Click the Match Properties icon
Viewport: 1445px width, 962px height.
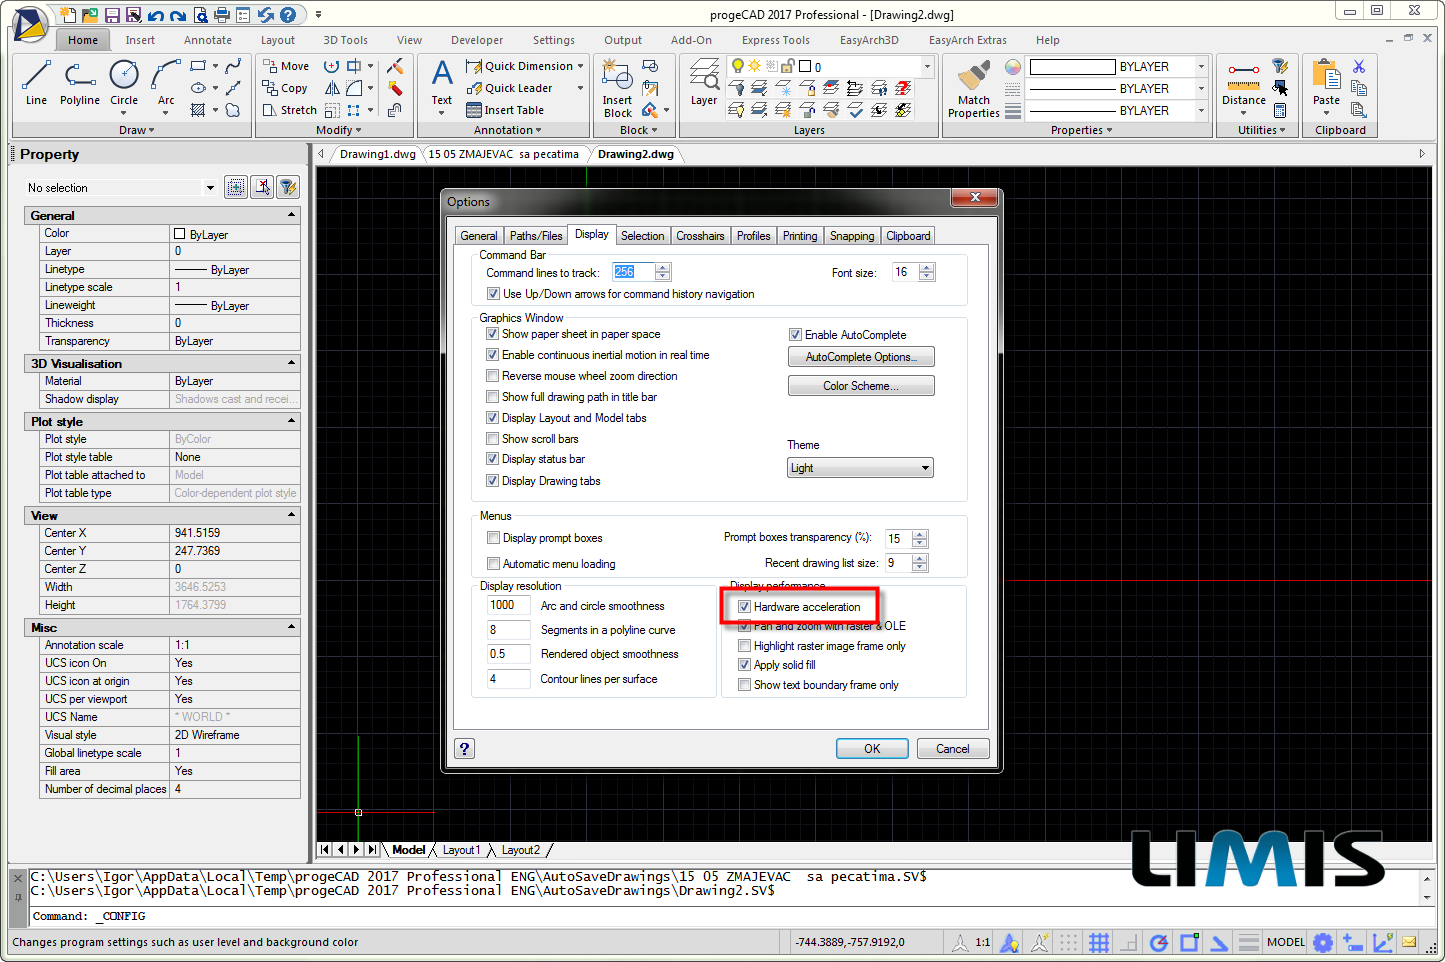pos(973,85)
